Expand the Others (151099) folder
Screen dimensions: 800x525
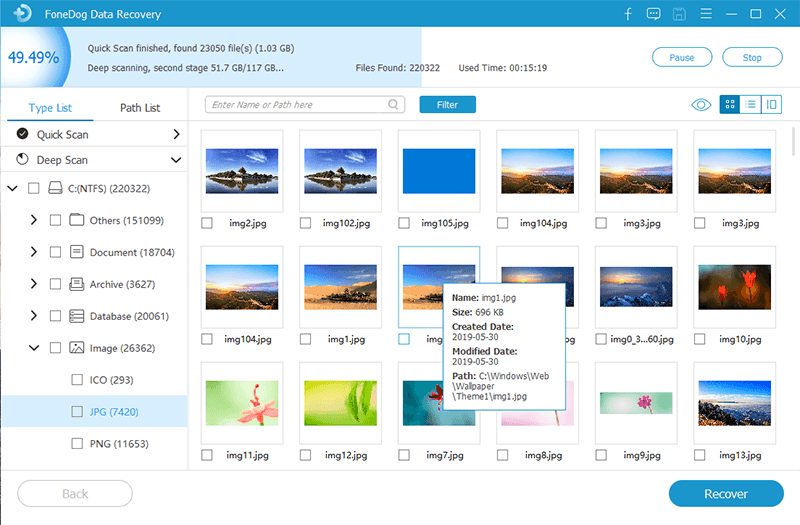34,220
